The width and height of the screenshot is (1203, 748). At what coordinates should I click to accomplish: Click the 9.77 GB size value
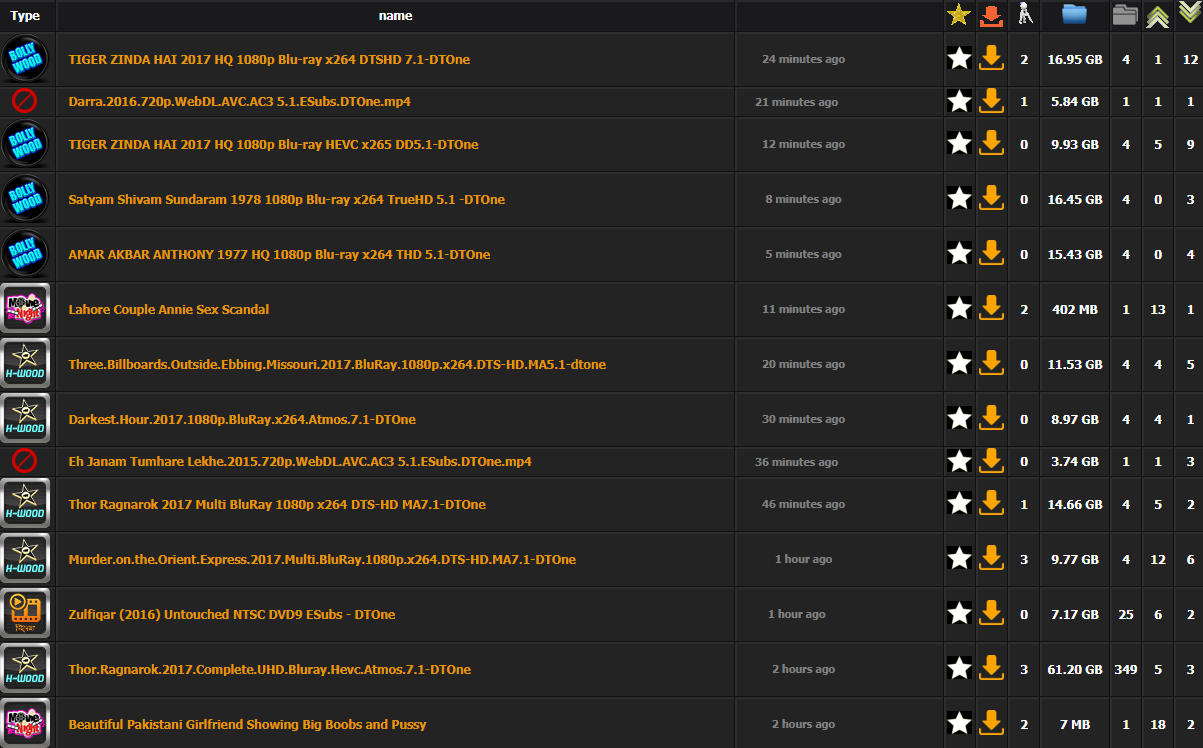[1075, 559]
